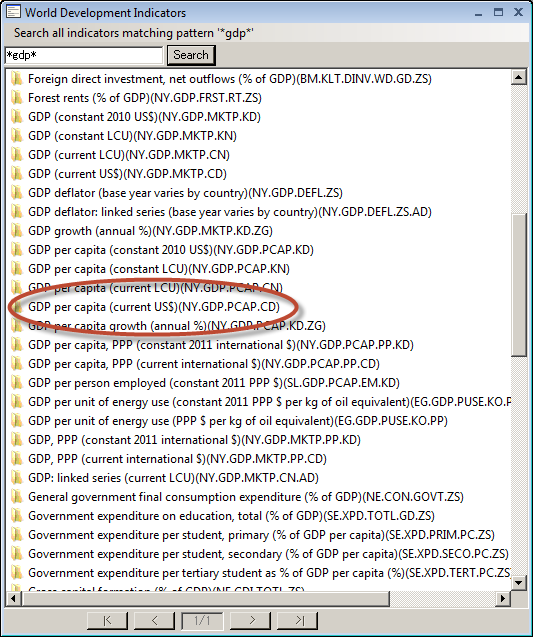This screenshot has width=533, height=637.
Task: Click folder icon for GDP (constant 2010 US$)
Action: coord(17,117)
